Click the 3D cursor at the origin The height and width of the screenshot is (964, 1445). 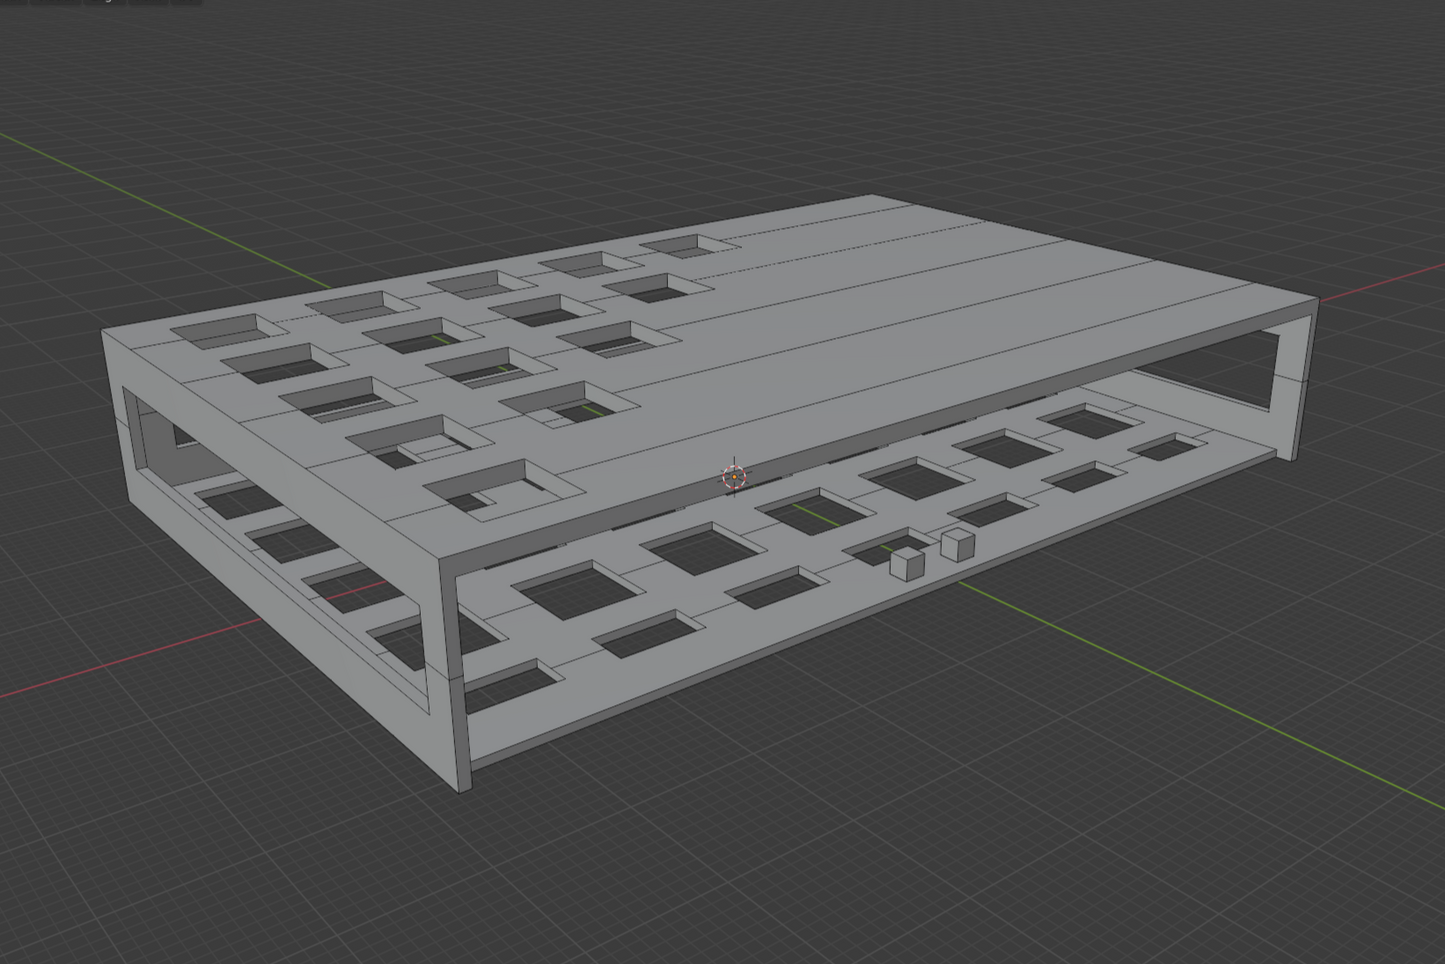734,477
